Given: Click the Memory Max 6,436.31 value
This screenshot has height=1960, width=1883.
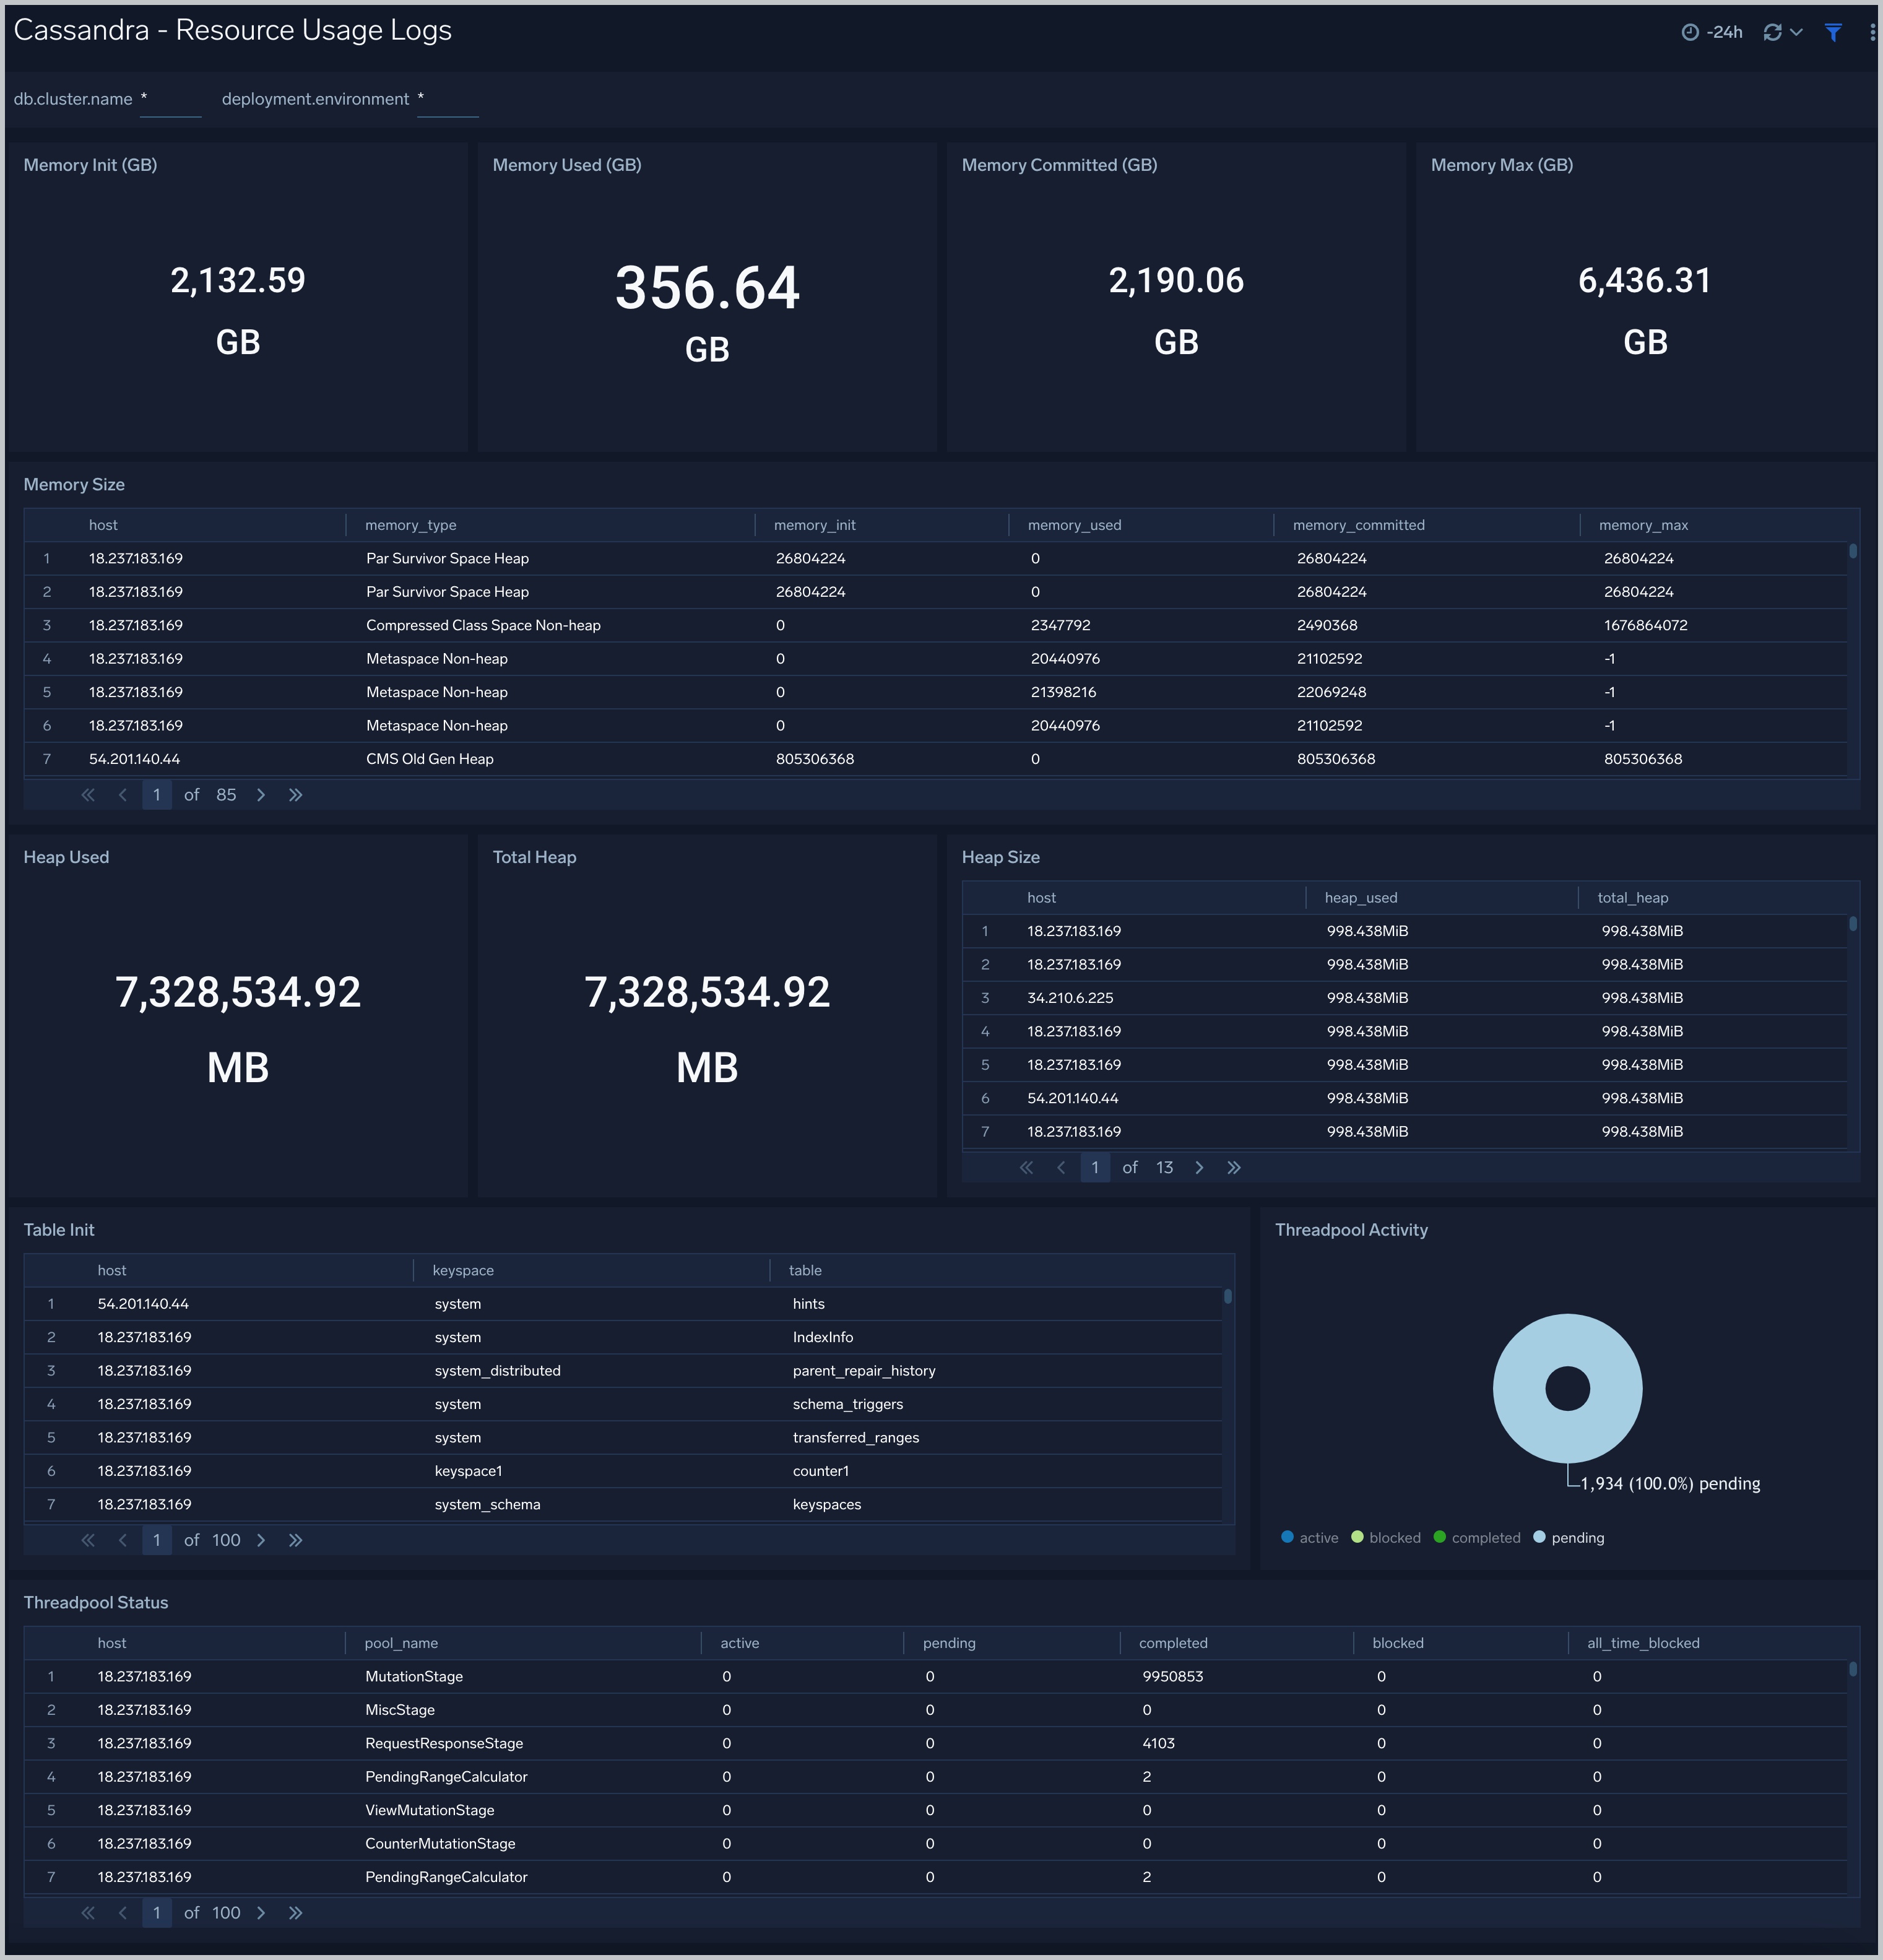Looking at the screenshot, I should (x=1645, y=282).
